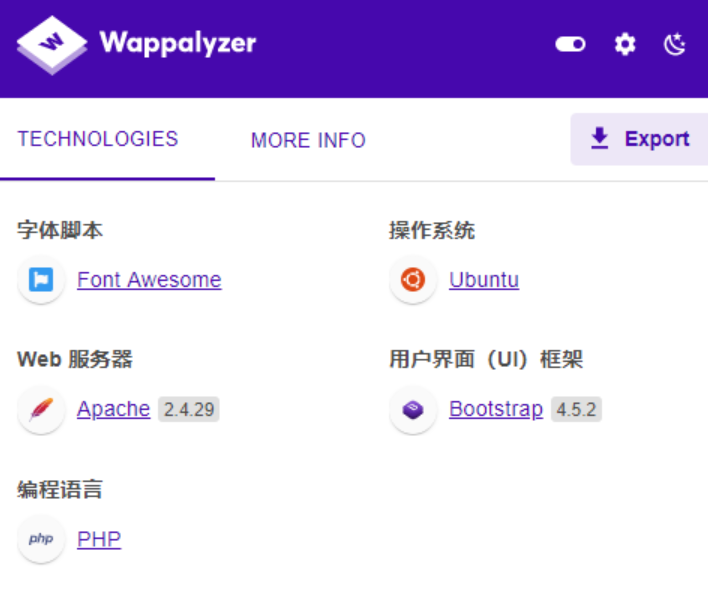Click the Bootstrap logo icon

[413, 410]
